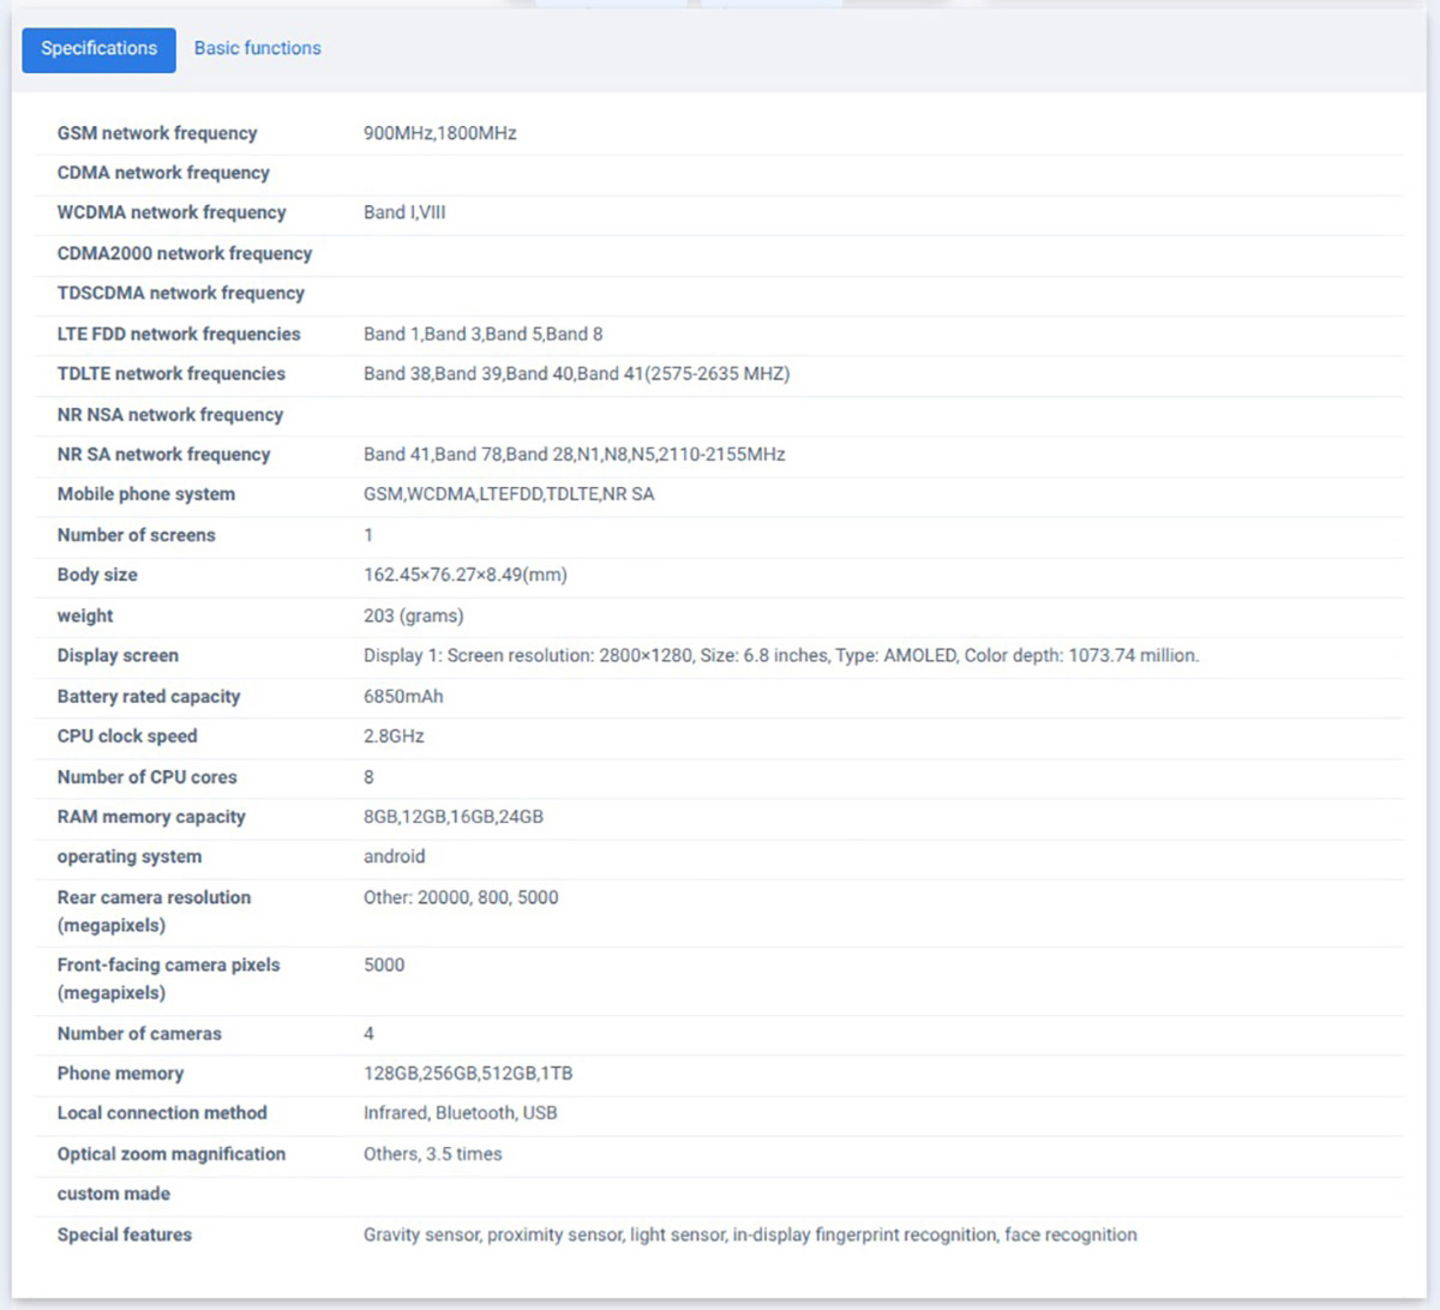The width and height of the screenshot is (1440, 1310).
Task: Click the Optical zoom 3.5 times value
Action: point(432,1154)
